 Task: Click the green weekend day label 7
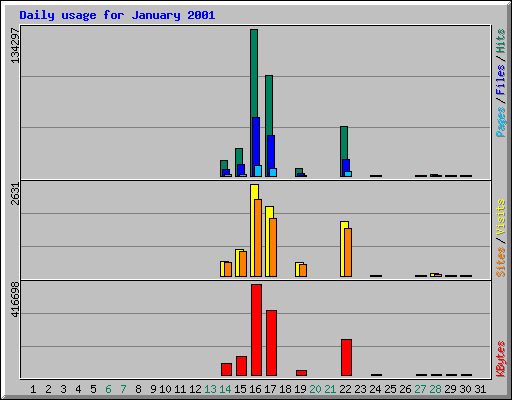point(123,389)
